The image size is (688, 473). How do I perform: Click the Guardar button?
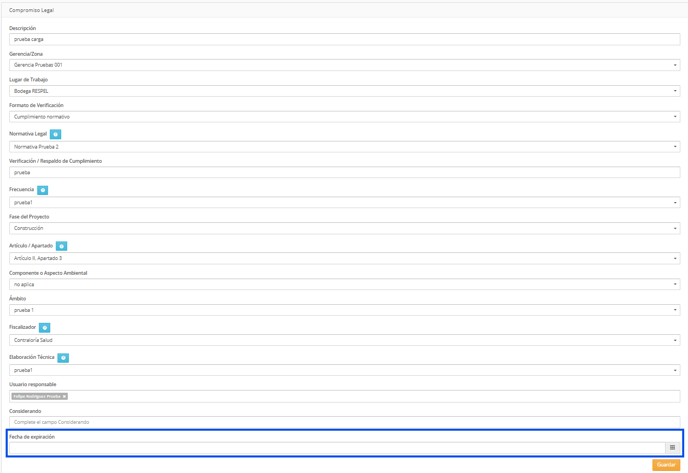666,465
